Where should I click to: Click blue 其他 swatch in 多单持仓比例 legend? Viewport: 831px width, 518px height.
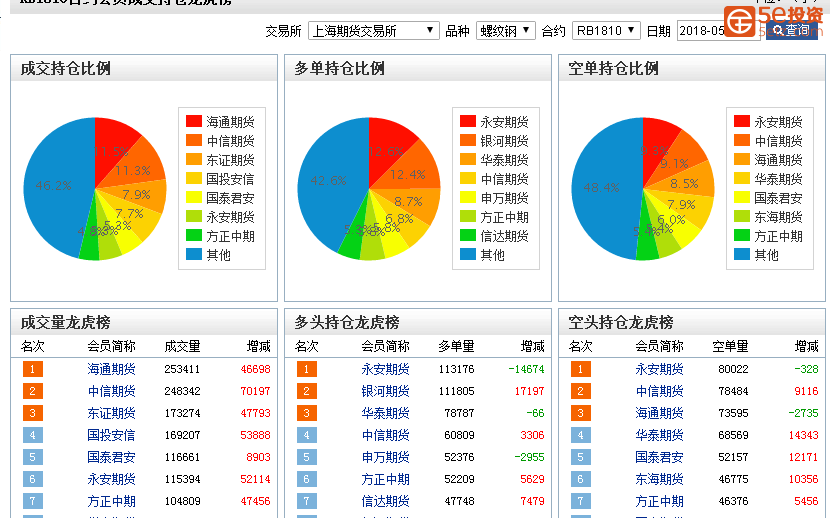tap(468, 254)
